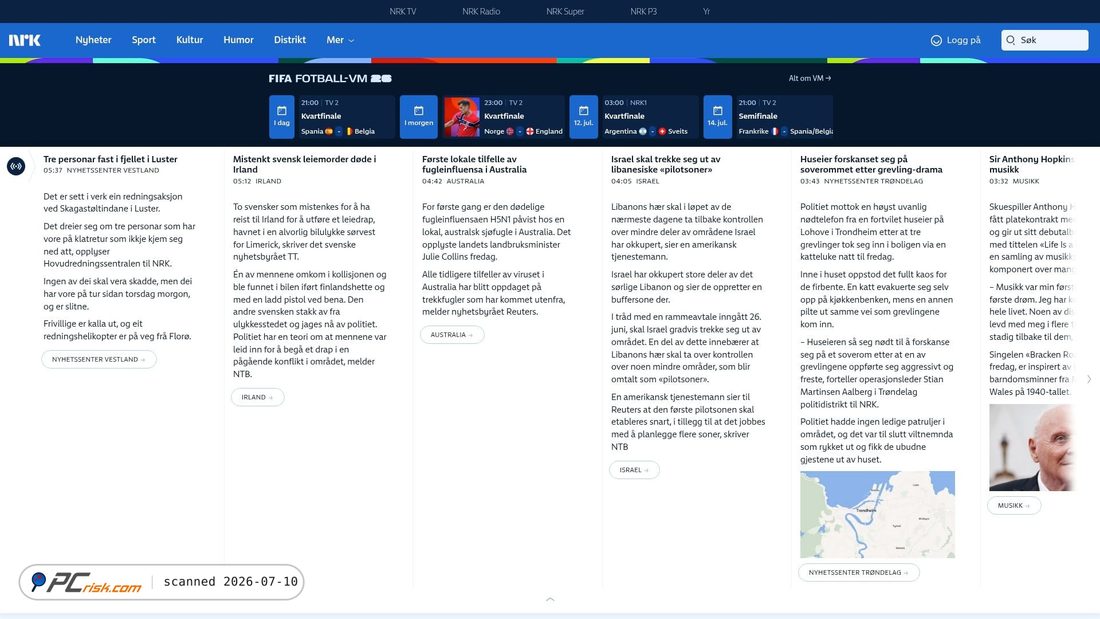Open NRK TV link
This screenshot has width=1100, height=619.
click(403, 11)
